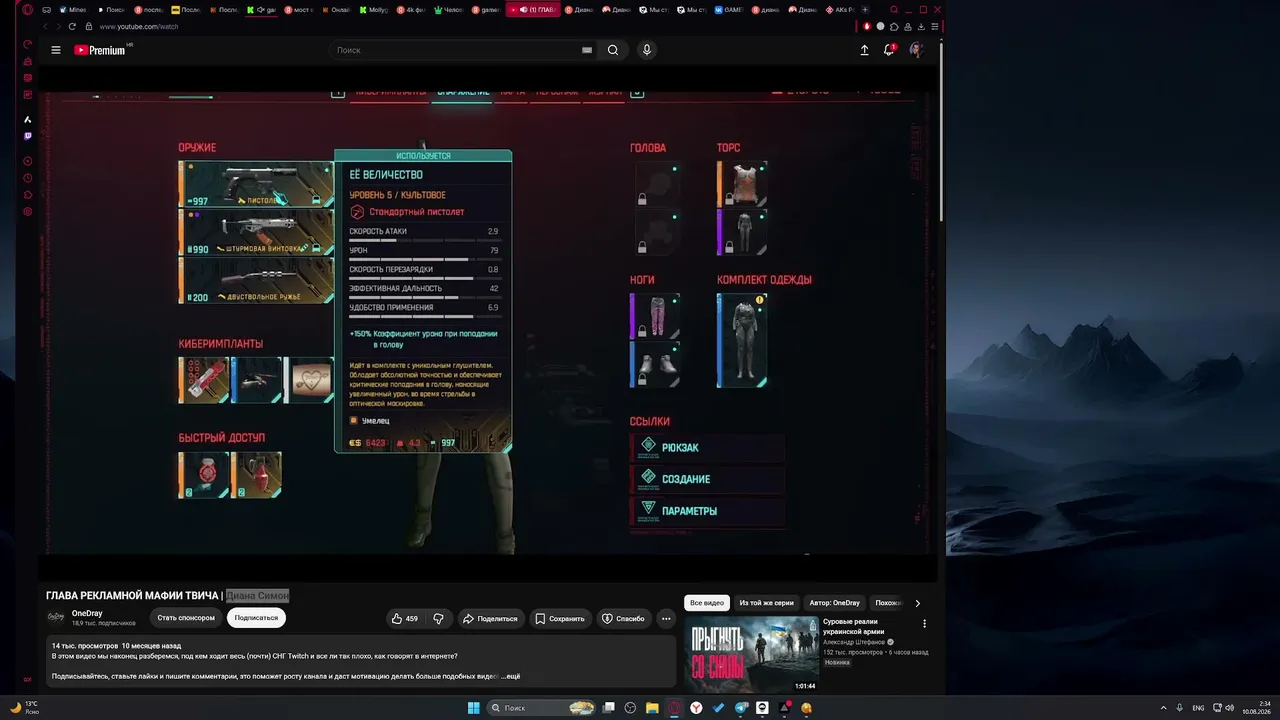
Task: Open the Player icon in Opera sidebar
Action: pos(28,161)
